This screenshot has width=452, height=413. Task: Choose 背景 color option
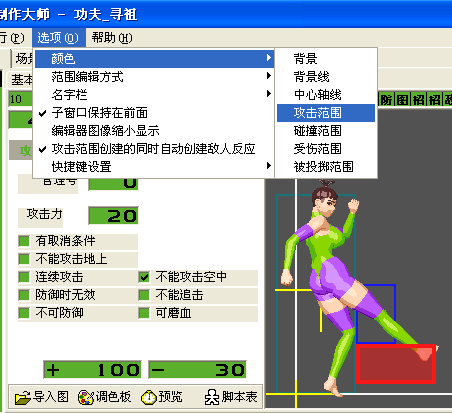pos(326,59)
